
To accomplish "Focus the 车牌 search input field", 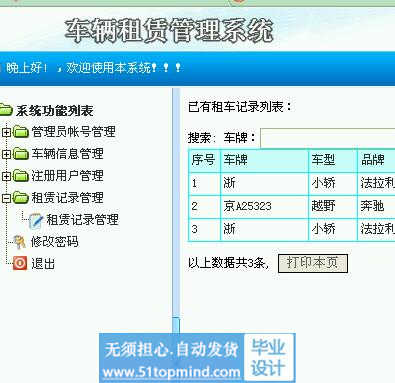I will (x=328, y=138).
